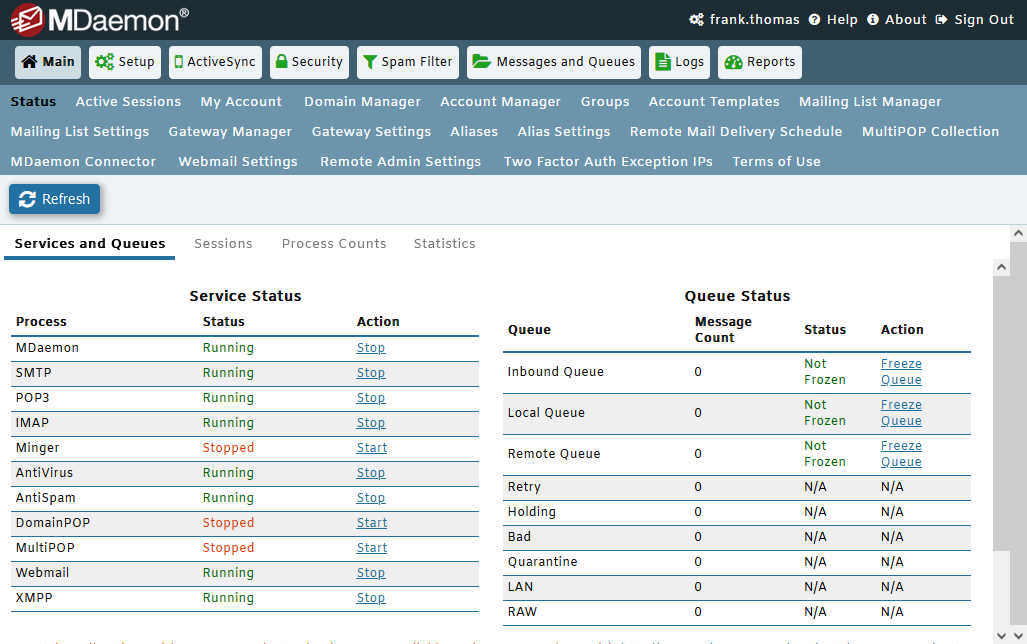The height and width of the screenshot is (644, 1027).
Task: Open Messages and Queues folder icon
Action: coord(481,62)
